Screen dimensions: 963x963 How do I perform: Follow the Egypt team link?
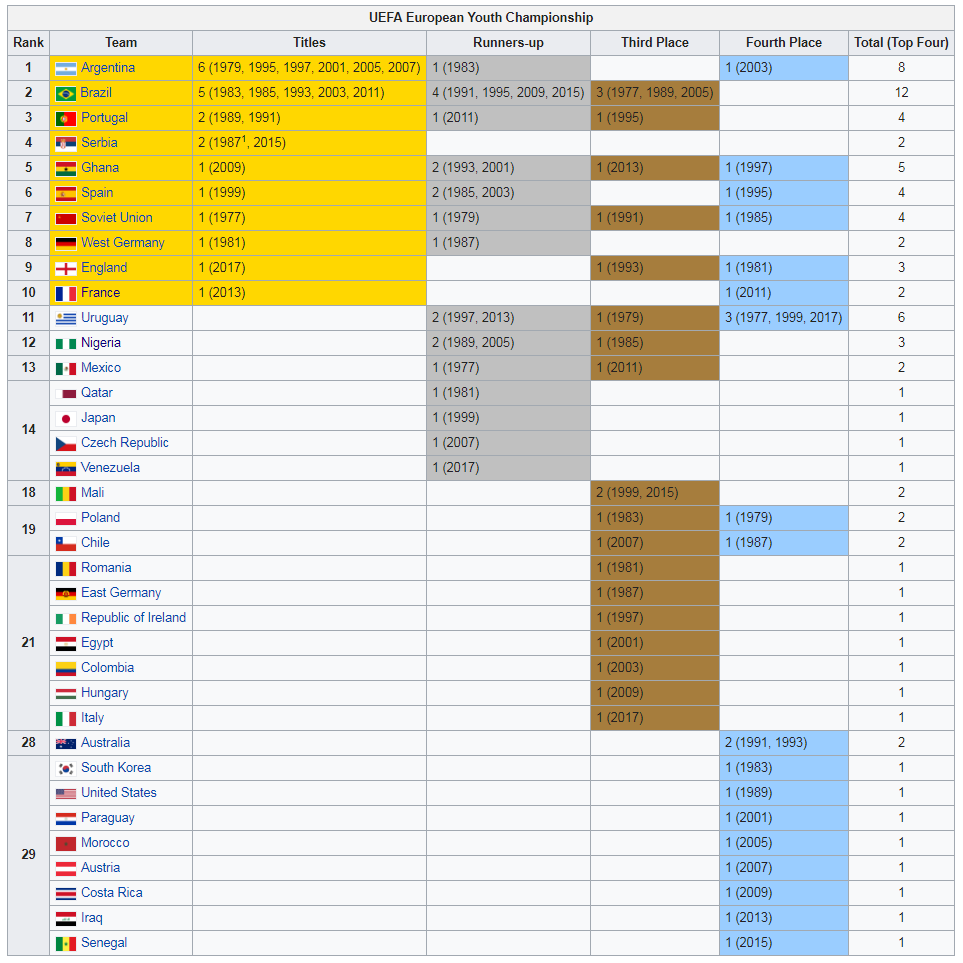(97, 642)
